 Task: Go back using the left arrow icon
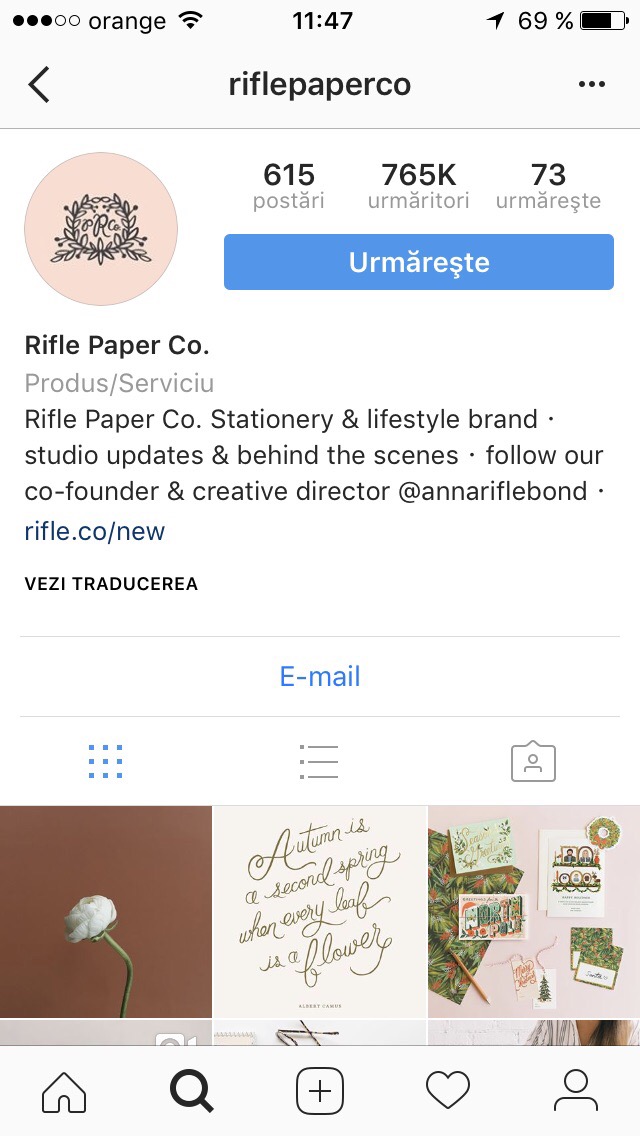click(39, 85)
